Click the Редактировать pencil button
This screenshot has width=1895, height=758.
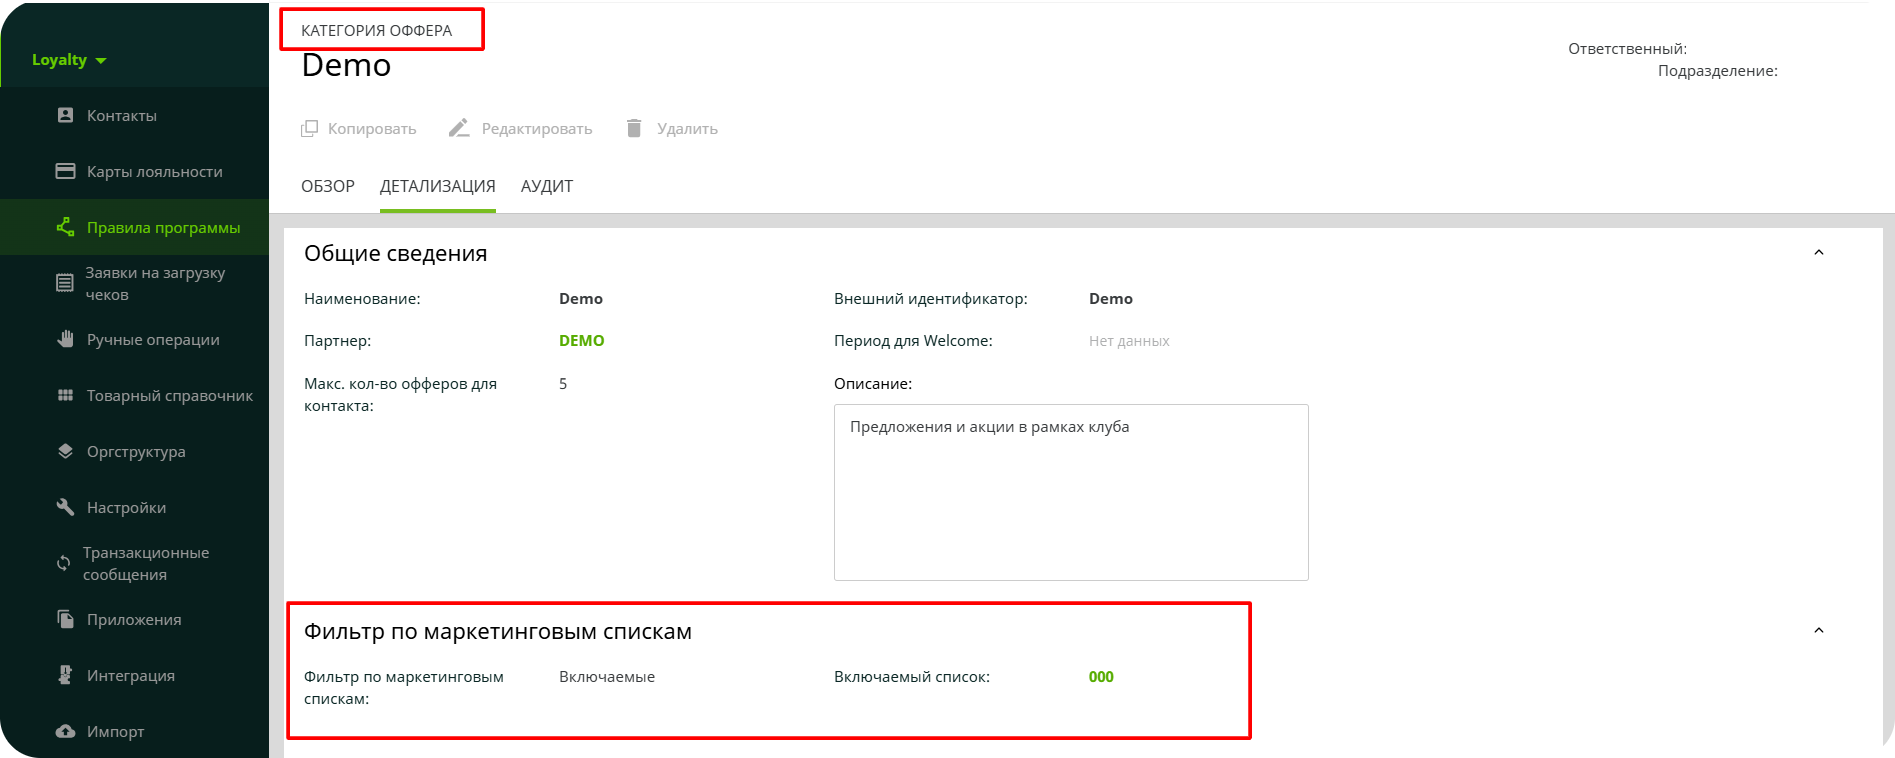pyautogui.click(x=520, y=128)
